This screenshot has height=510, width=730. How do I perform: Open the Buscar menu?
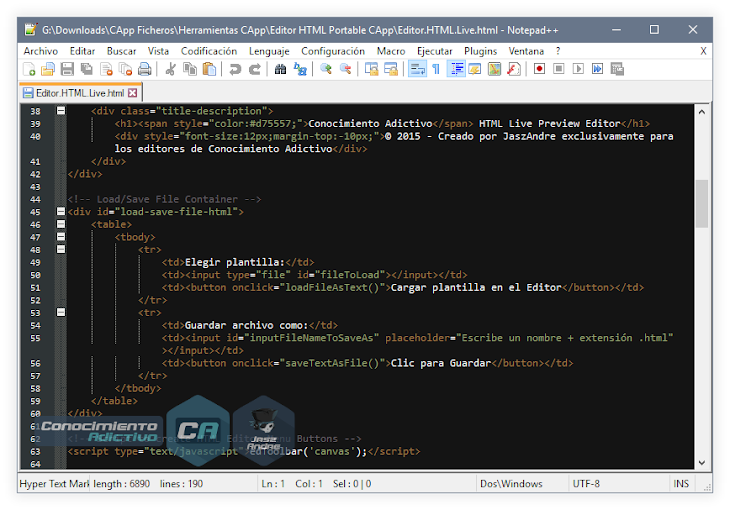tap(122, 51)
